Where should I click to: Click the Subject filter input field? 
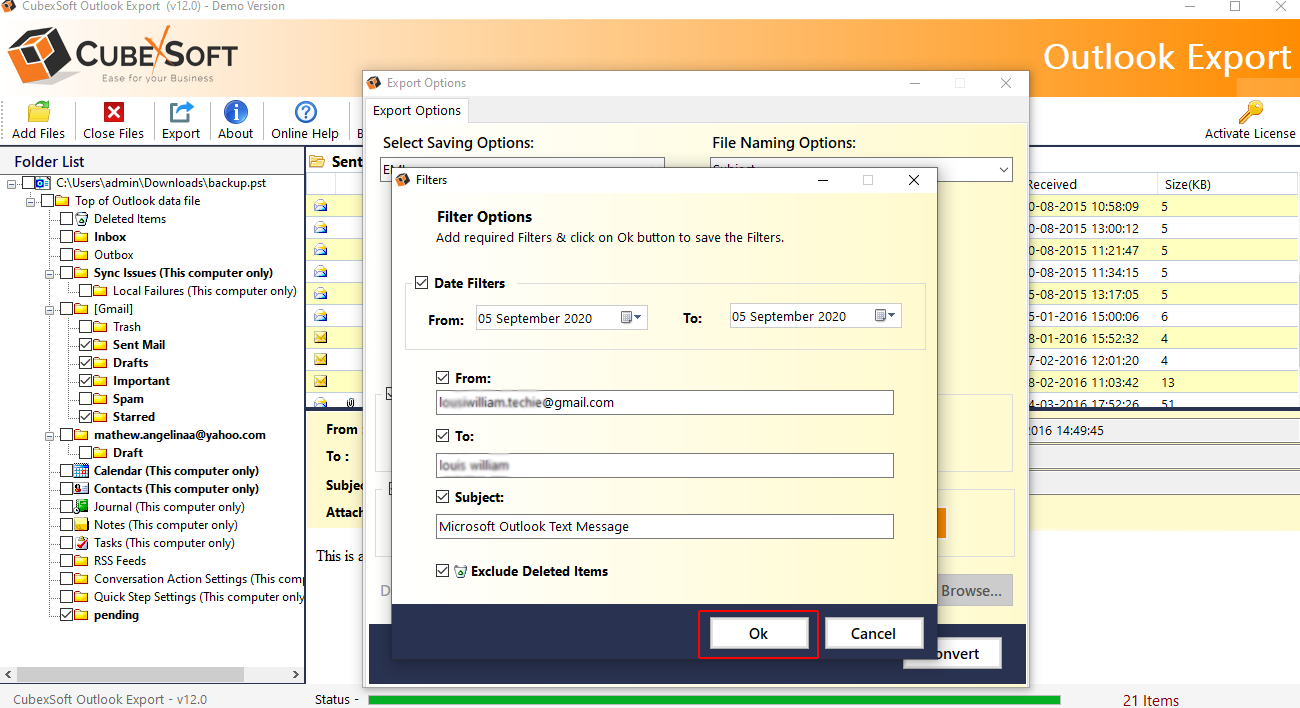click(665, 527)
